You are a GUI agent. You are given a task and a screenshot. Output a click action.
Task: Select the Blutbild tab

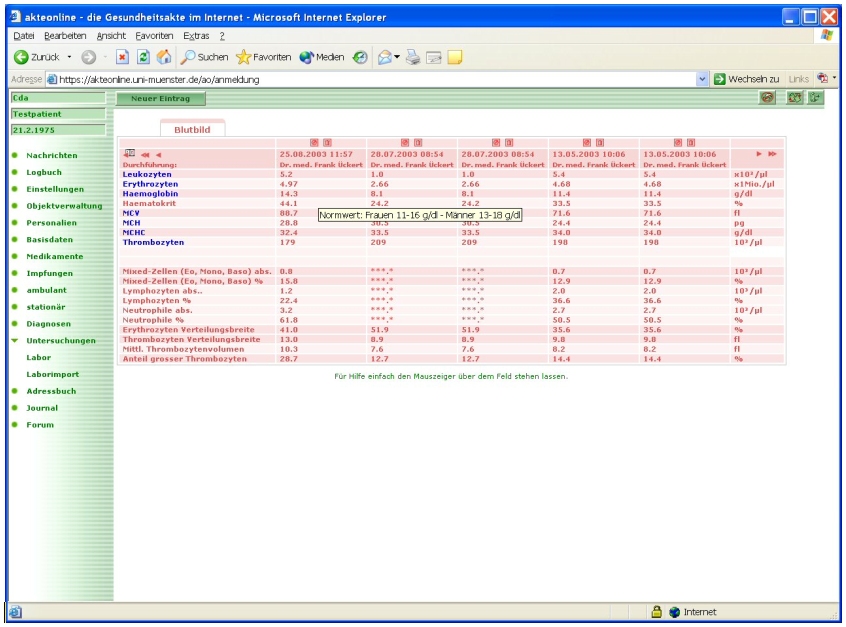pyautogui.click(x=192, y=130)
